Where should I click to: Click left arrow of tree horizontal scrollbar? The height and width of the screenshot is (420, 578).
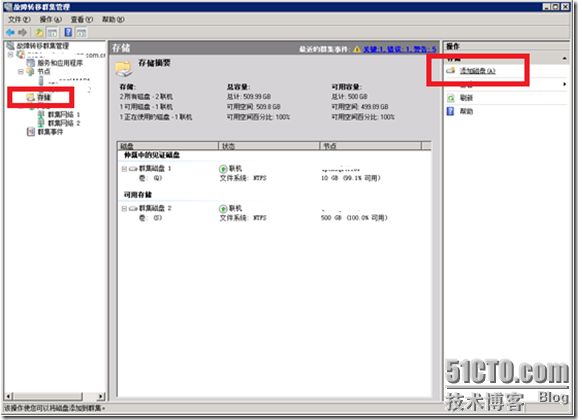9,396
